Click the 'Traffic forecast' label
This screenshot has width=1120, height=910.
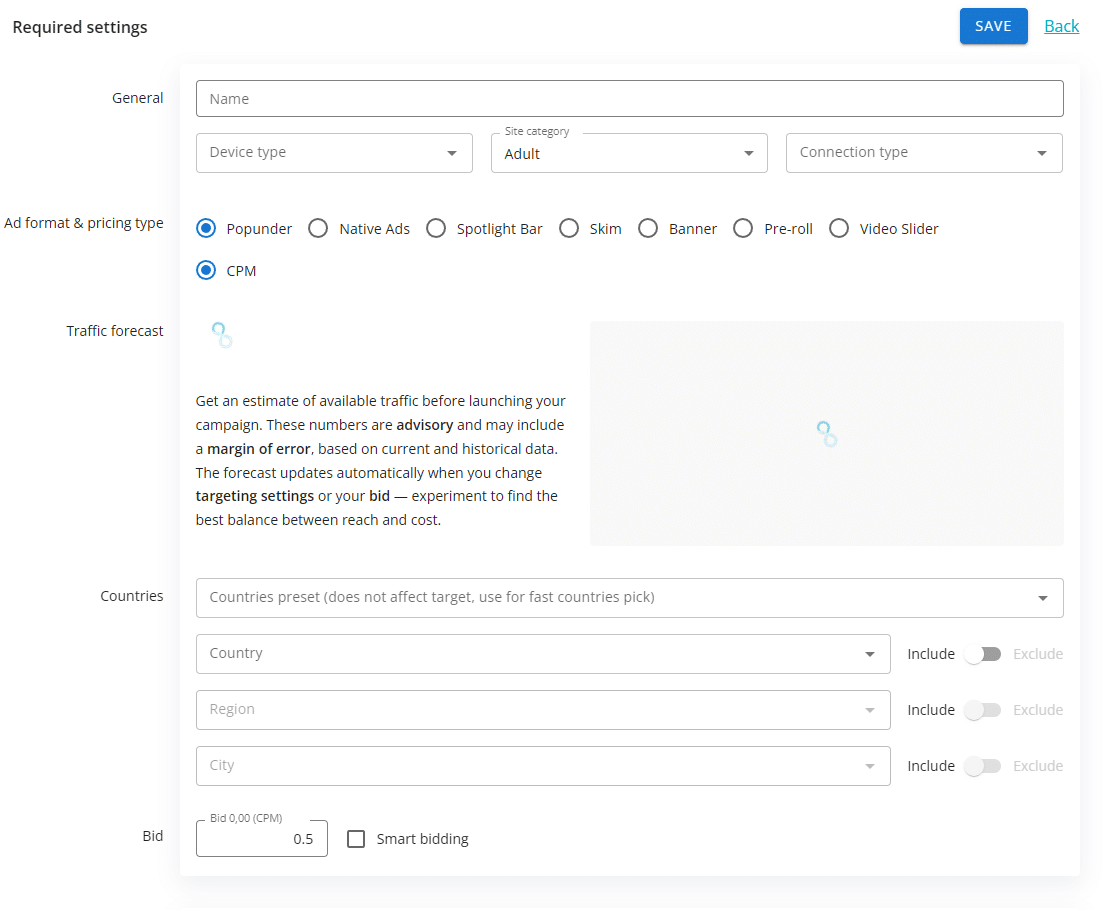tap(114, 331)
